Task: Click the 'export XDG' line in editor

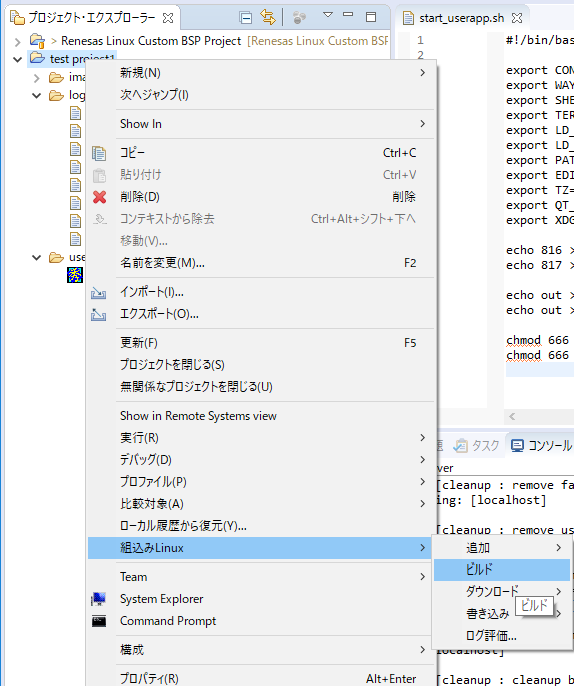Action: click(540, 220)
